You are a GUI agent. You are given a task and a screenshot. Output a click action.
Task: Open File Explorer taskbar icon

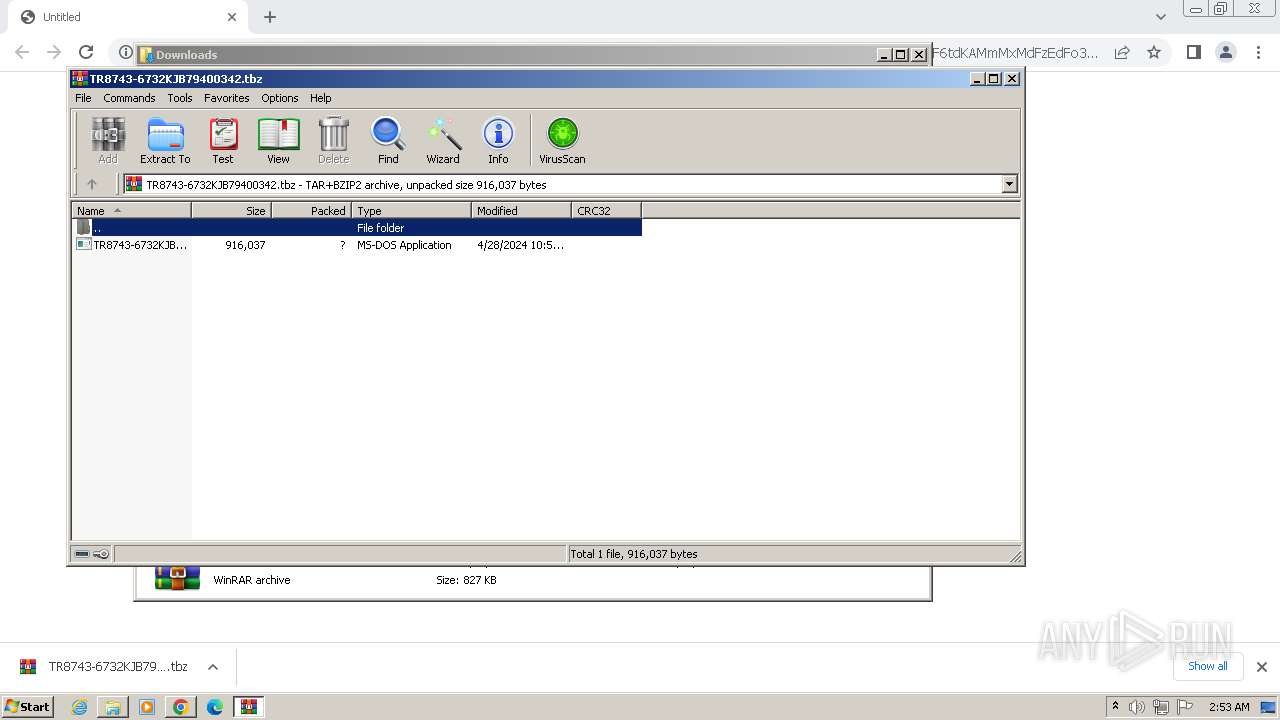[x=113, y=707]
